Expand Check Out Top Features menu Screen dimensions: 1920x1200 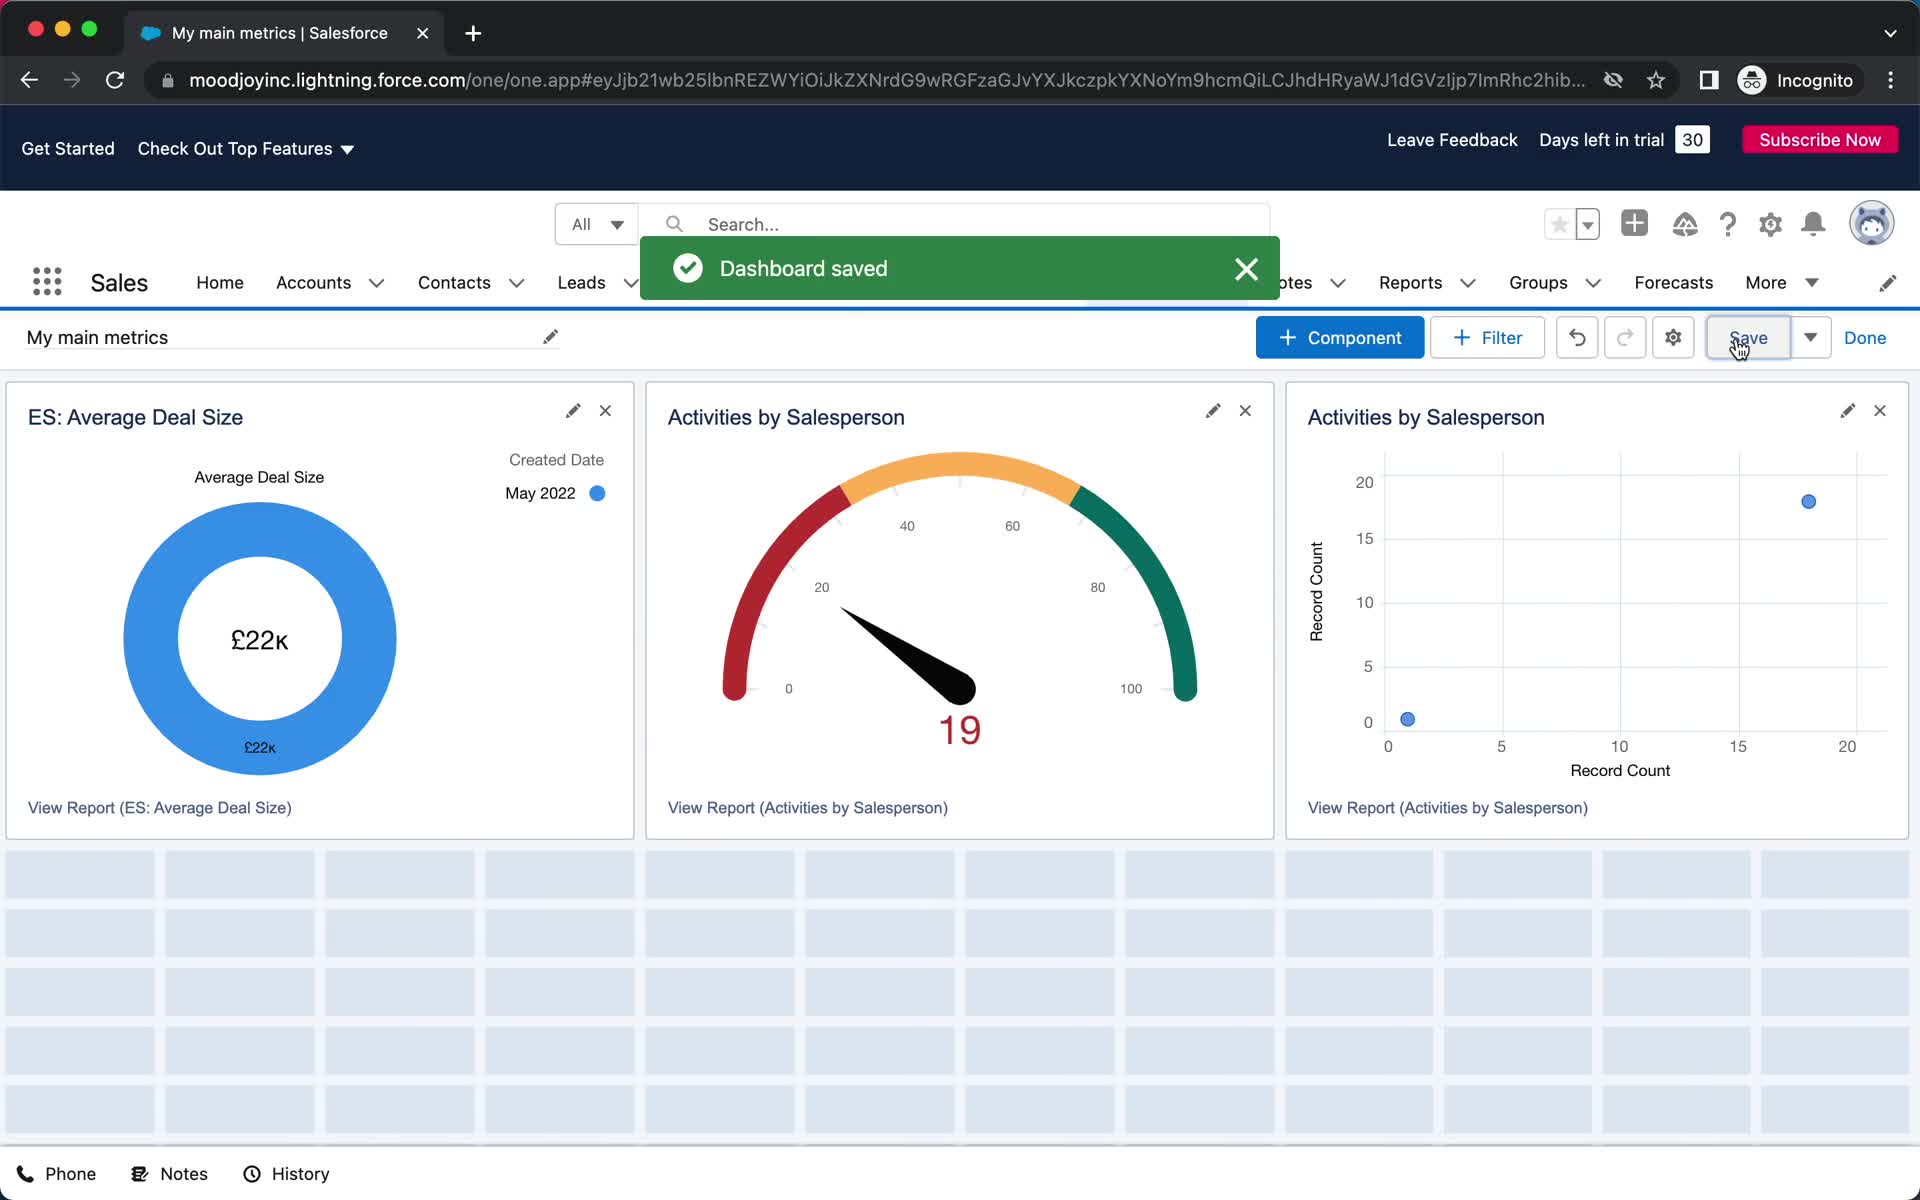tap(246, 149)
